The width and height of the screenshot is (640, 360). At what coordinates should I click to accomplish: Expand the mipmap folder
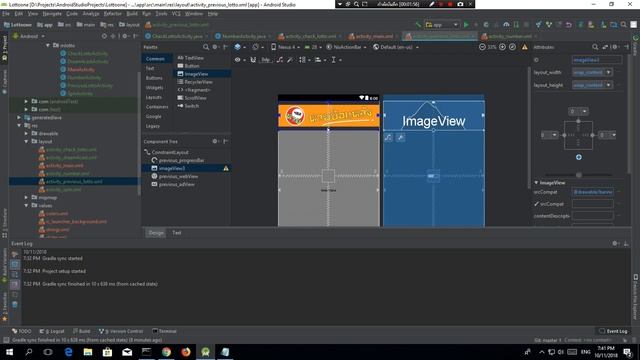27,198
